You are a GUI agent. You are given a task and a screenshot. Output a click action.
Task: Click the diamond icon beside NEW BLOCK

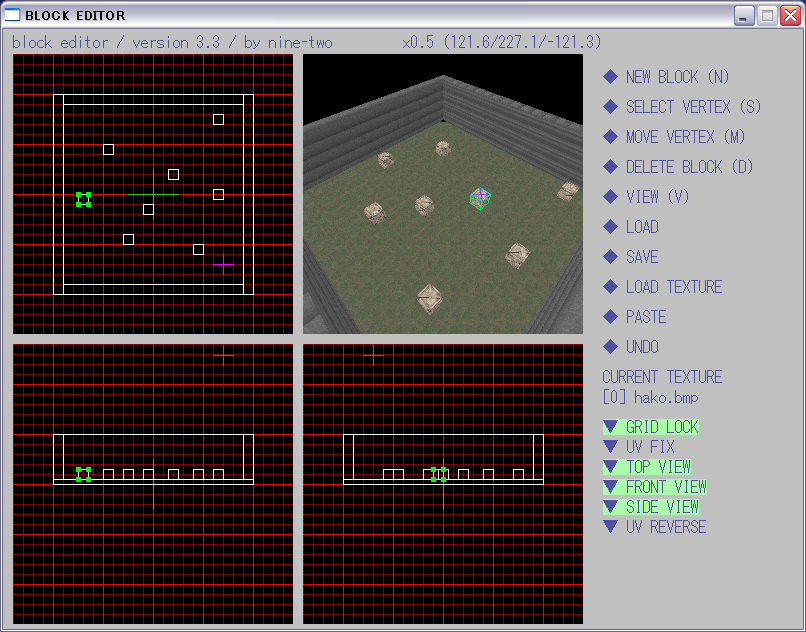pos(611,77)
